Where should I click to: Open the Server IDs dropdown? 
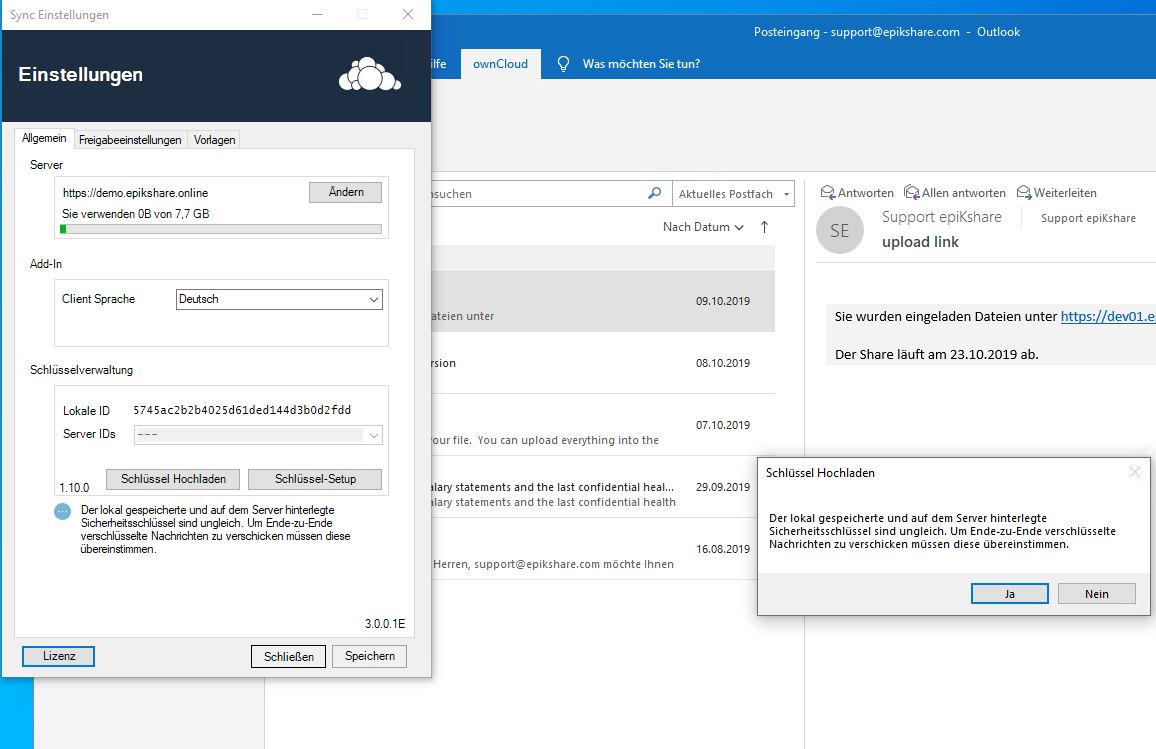coord(258,435)
